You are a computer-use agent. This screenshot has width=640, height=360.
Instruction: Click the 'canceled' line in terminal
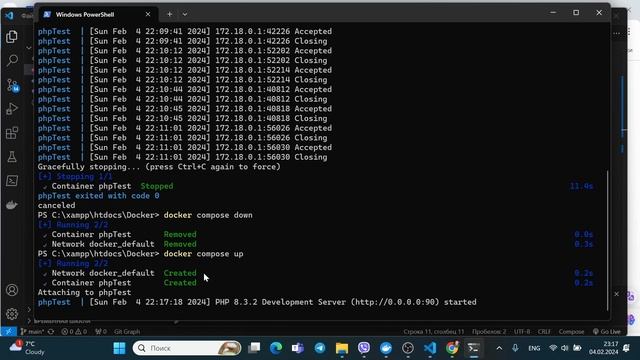pos(56,206)
